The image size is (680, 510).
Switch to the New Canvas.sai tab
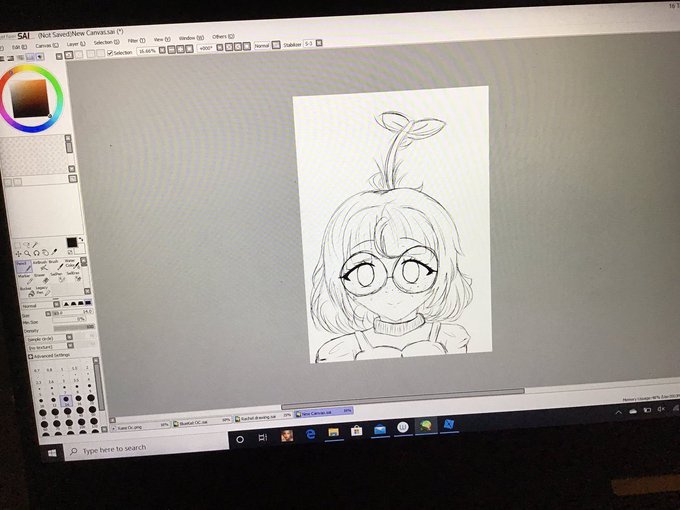(x=324, y=412)
